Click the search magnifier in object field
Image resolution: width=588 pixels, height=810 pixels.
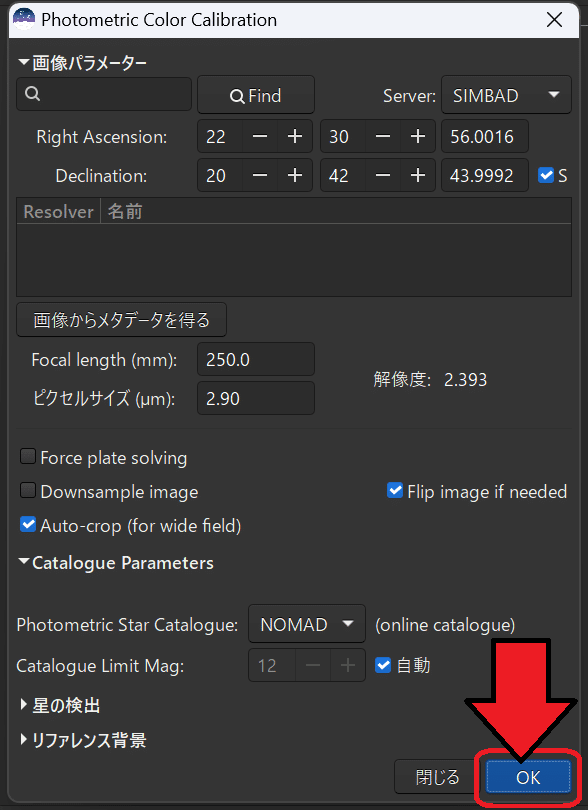click(x=32, y=94)
